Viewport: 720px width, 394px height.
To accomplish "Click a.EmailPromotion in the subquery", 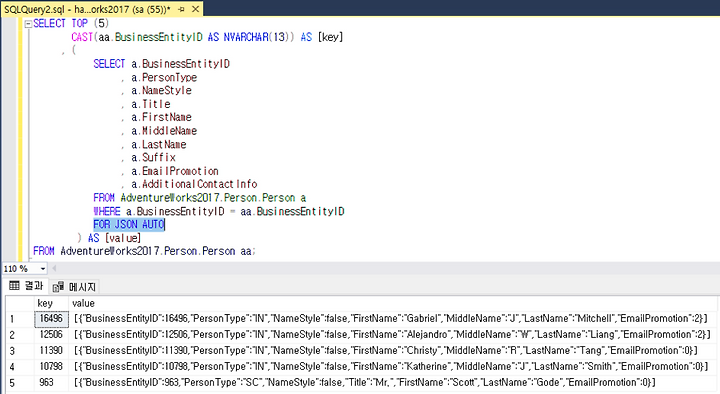I will pos(175,171).
